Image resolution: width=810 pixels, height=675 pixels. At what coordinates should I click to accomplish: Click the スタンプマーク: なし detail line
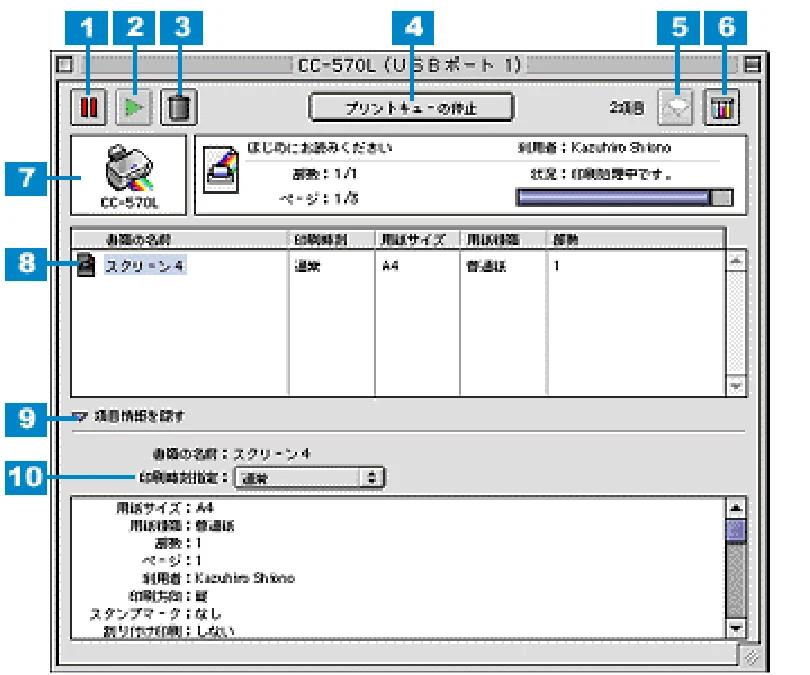[155, 614]
